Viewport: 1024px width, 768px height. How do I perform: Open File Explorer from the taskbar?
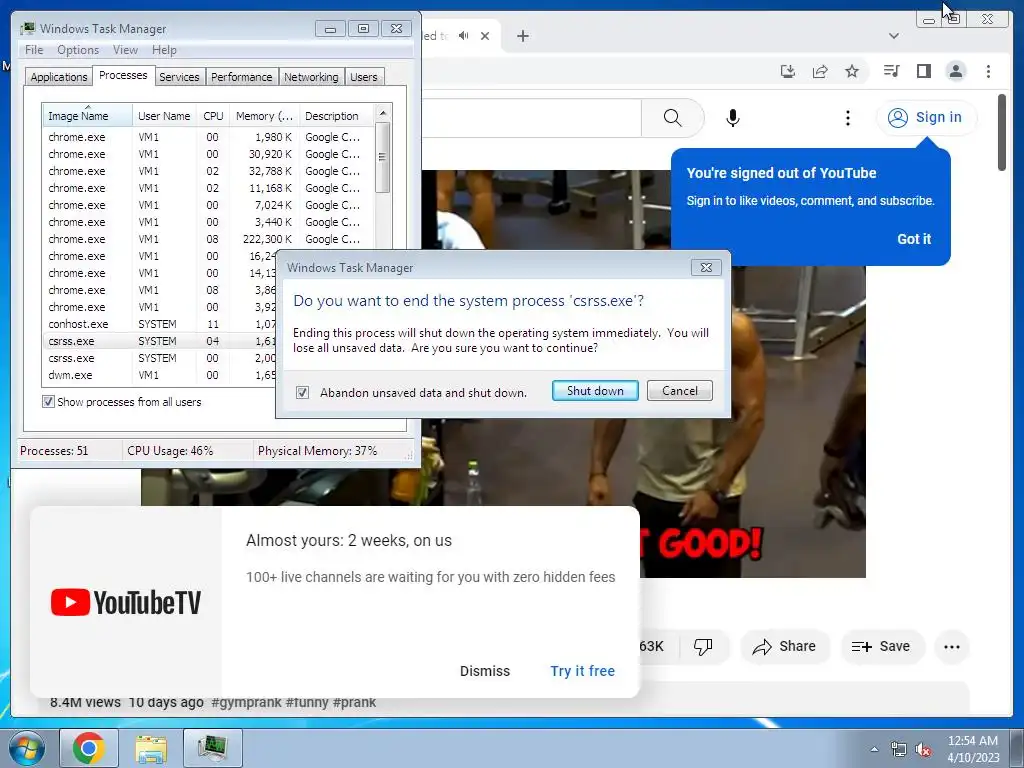(x=151, y=748)
